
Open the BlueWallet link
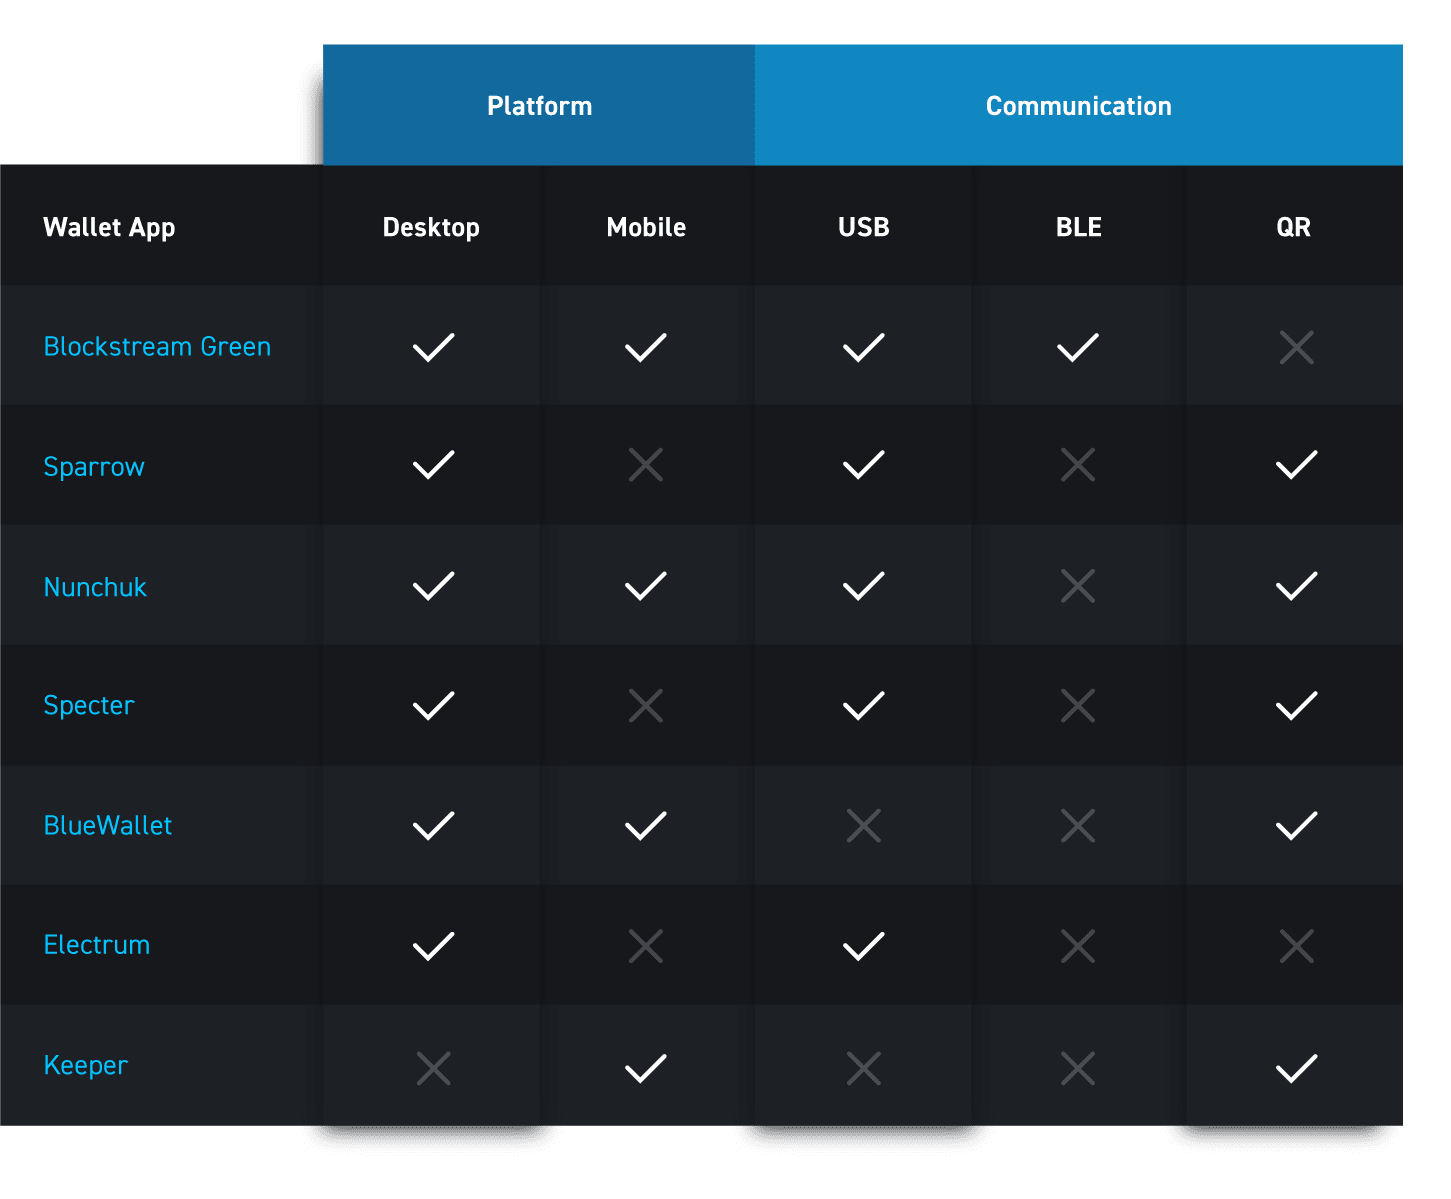(108, 825)
